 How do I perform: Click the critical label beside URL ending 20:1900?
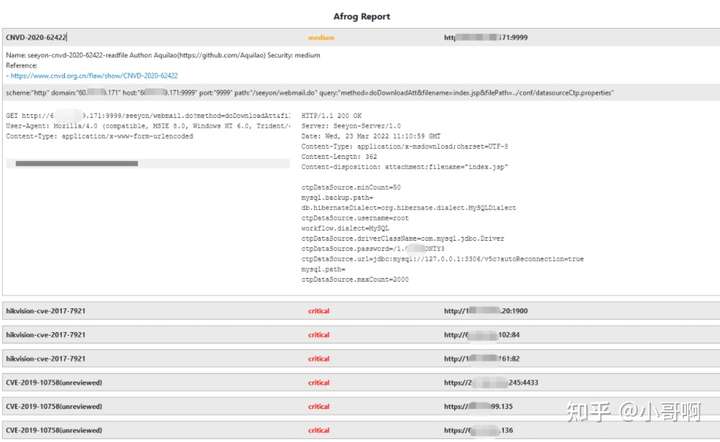coord(319,311)
